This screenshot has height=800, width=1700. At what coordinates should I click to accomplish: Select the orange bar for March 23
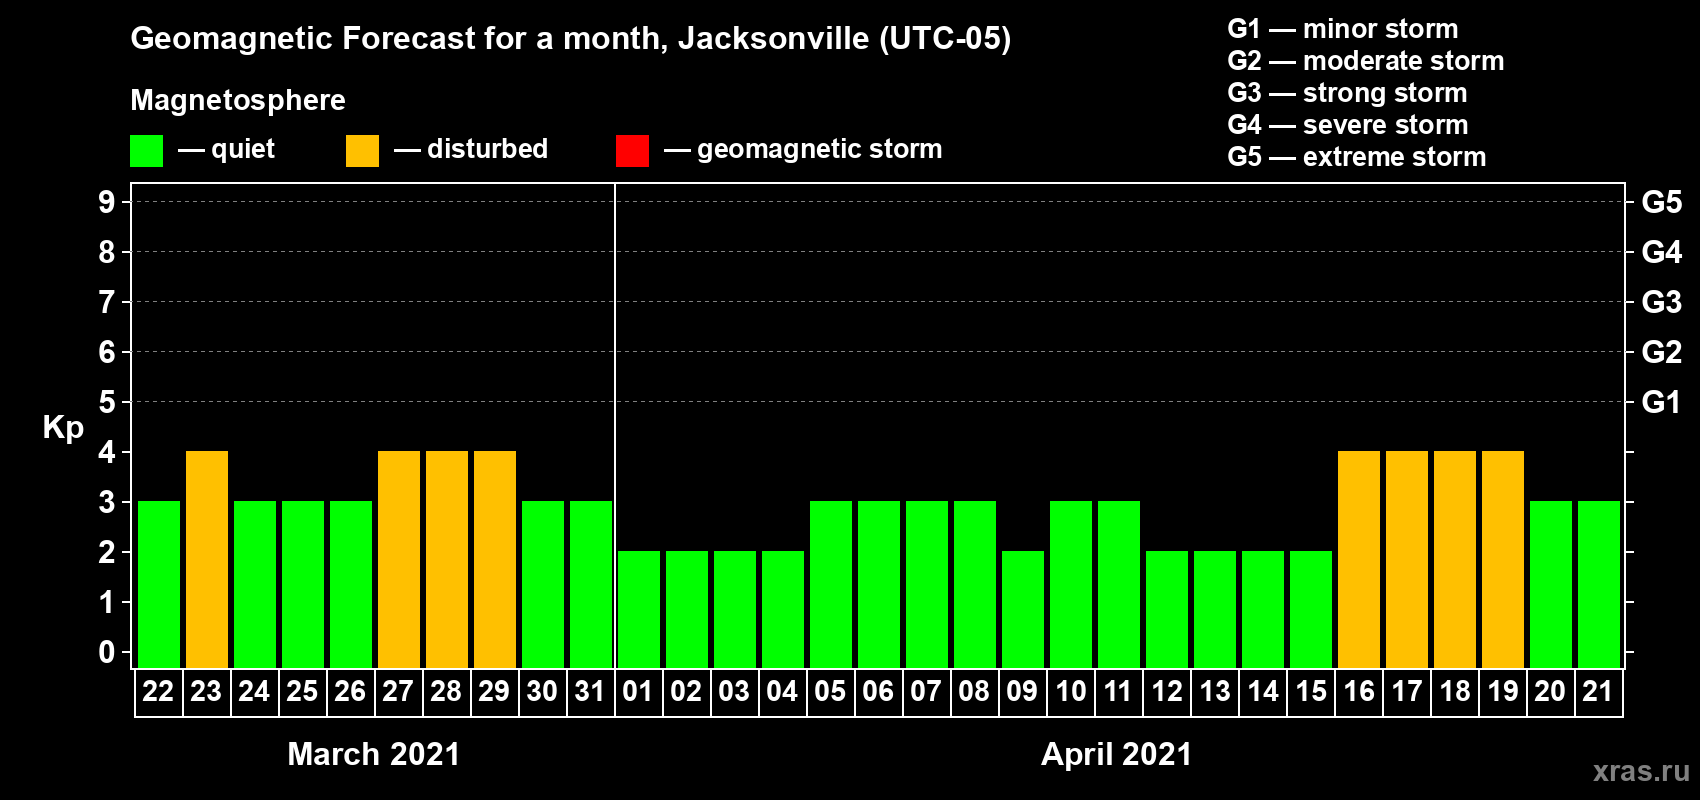coord(207,559)
